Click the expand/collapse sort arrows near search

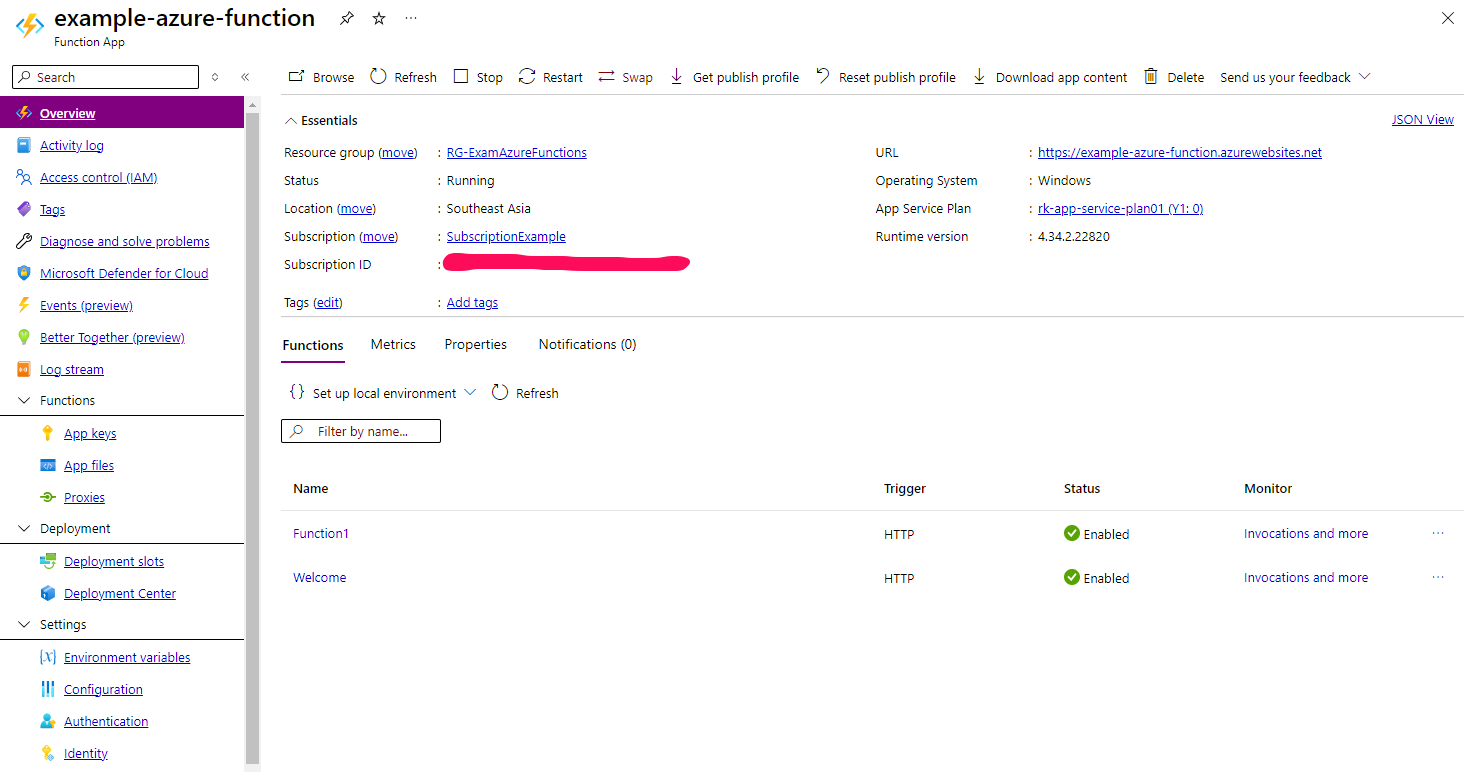tap(214, 77)
